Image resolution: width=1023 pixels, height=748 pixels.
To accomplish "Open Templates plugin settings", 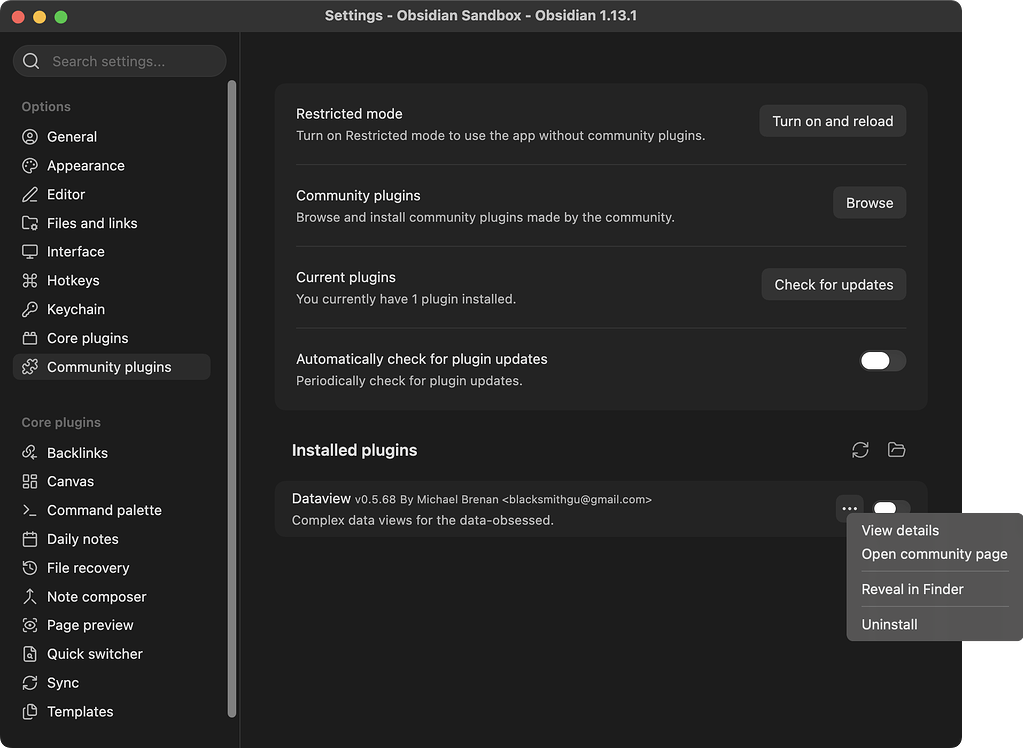I will (x=112, y=711).
